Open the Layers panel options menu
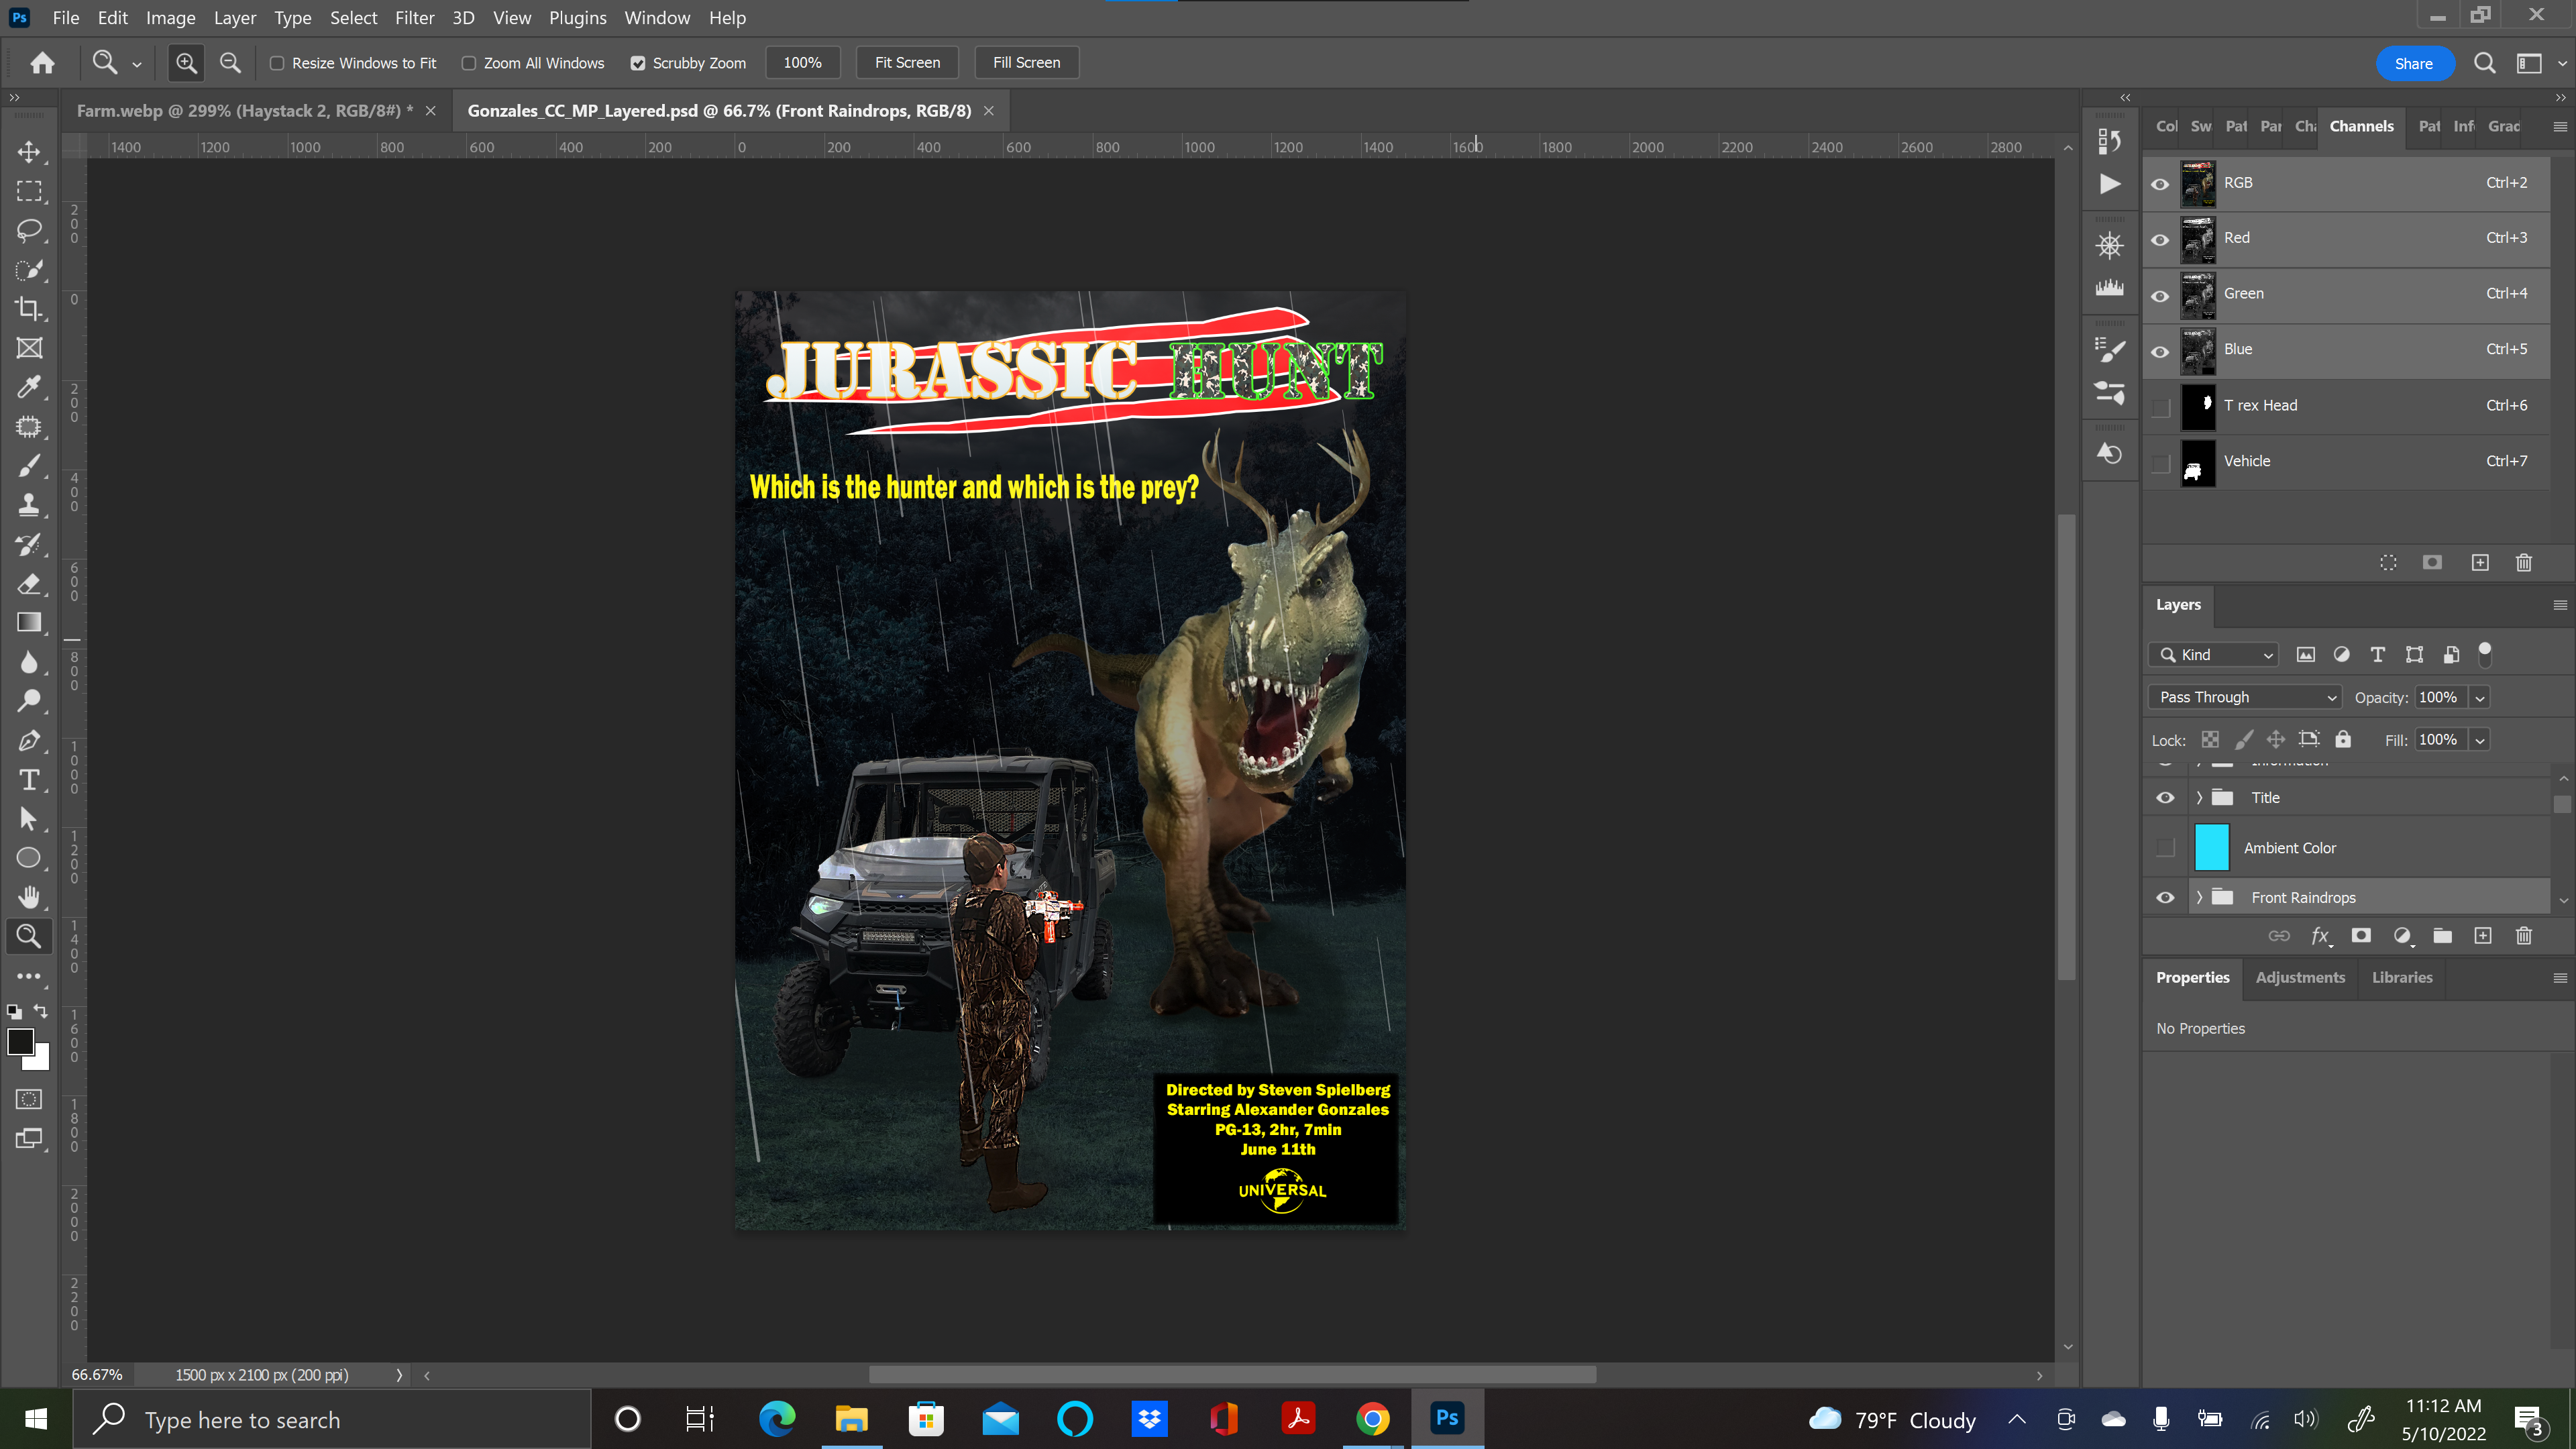 2559,605
